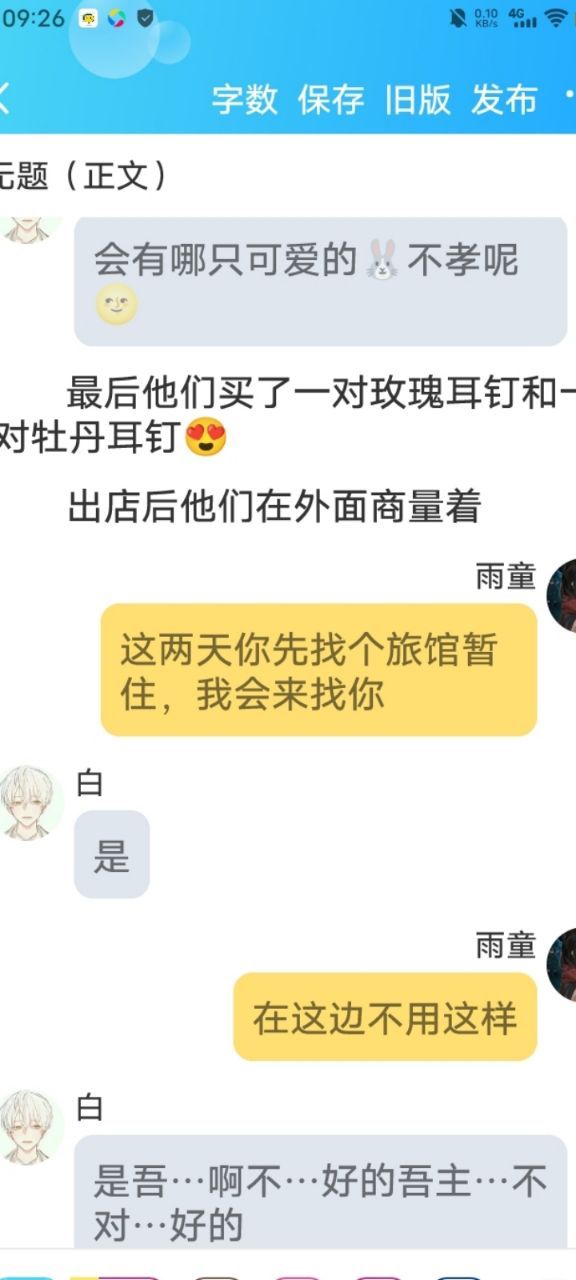Open the muted notification status icon
The width and height of the screenshot is (576, 1280).
tap(458, 18)
